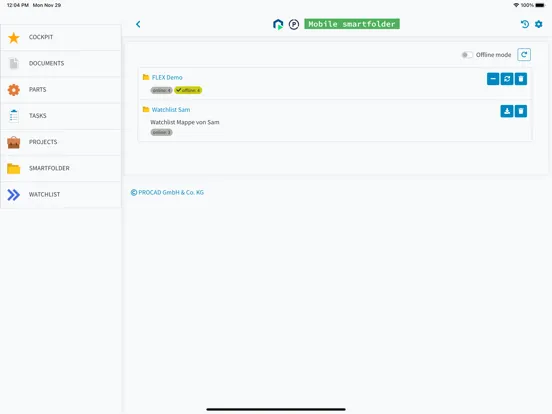This screenshot has width=552, height=414.
Task: Open the history clock icon
Action: [525, 24]
